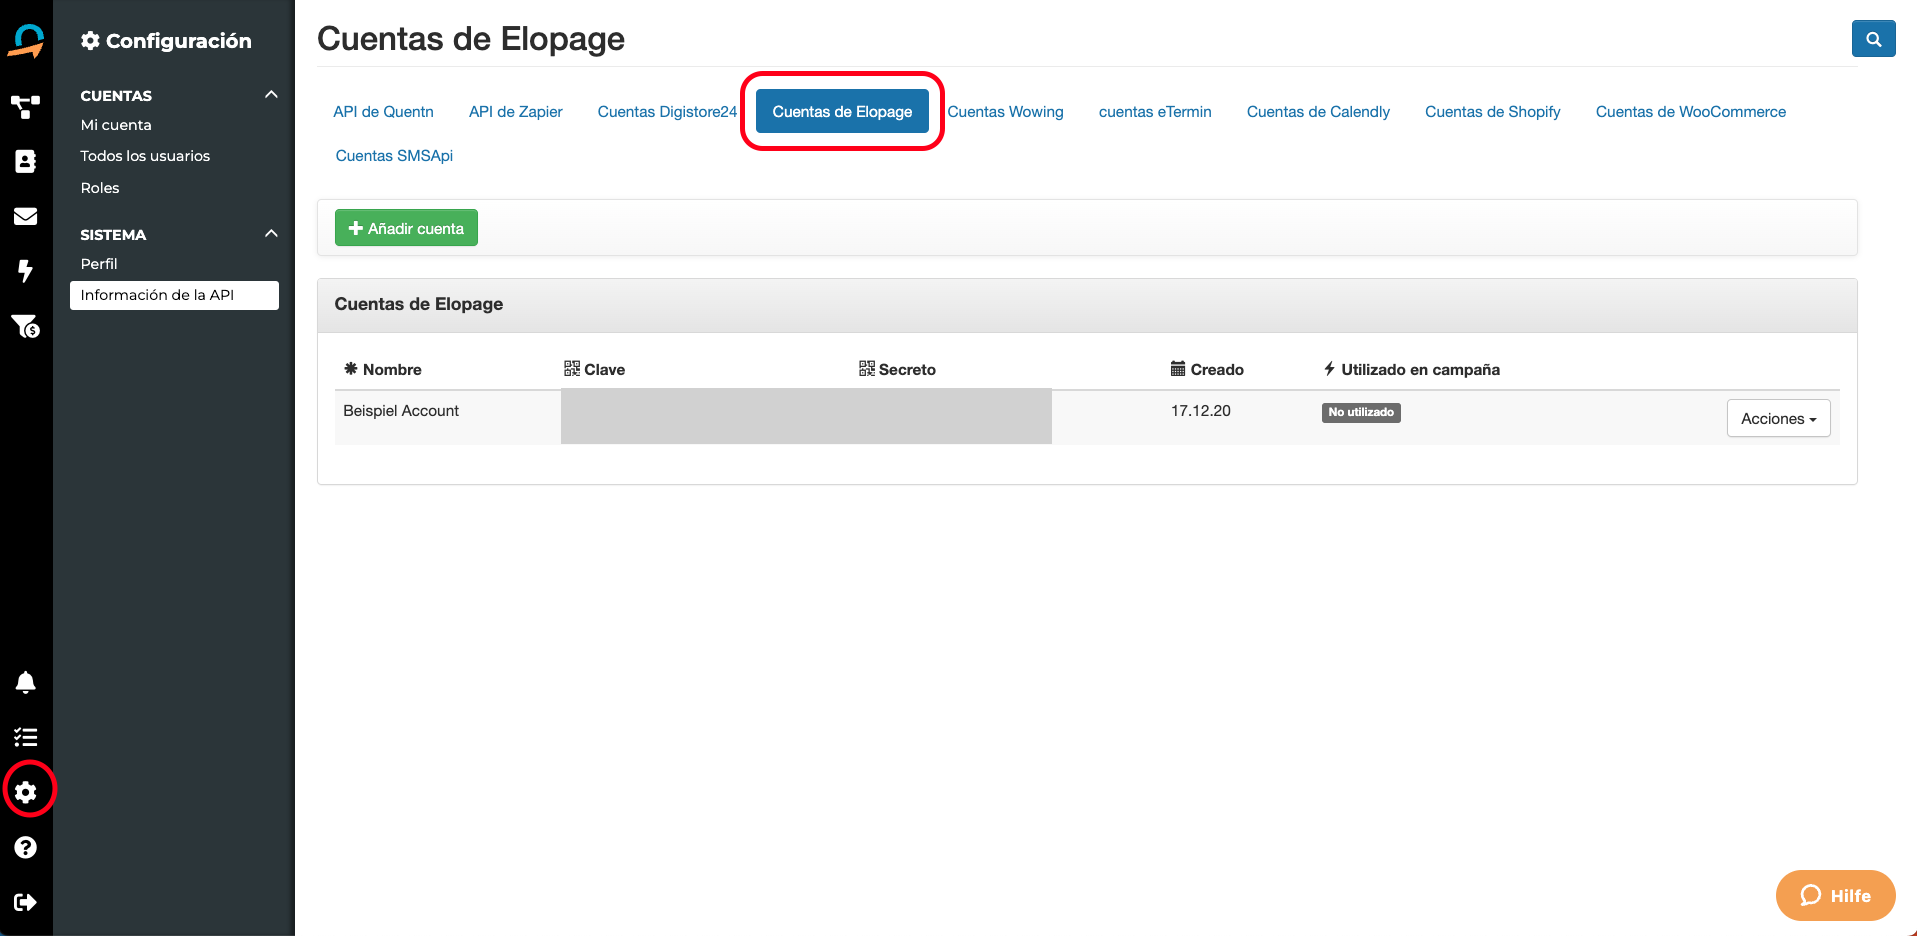This screenshot has width=1917, height=936.
Task: Click the Quentn logo icon
Action: pyautogui.click(x=26, y=41)
